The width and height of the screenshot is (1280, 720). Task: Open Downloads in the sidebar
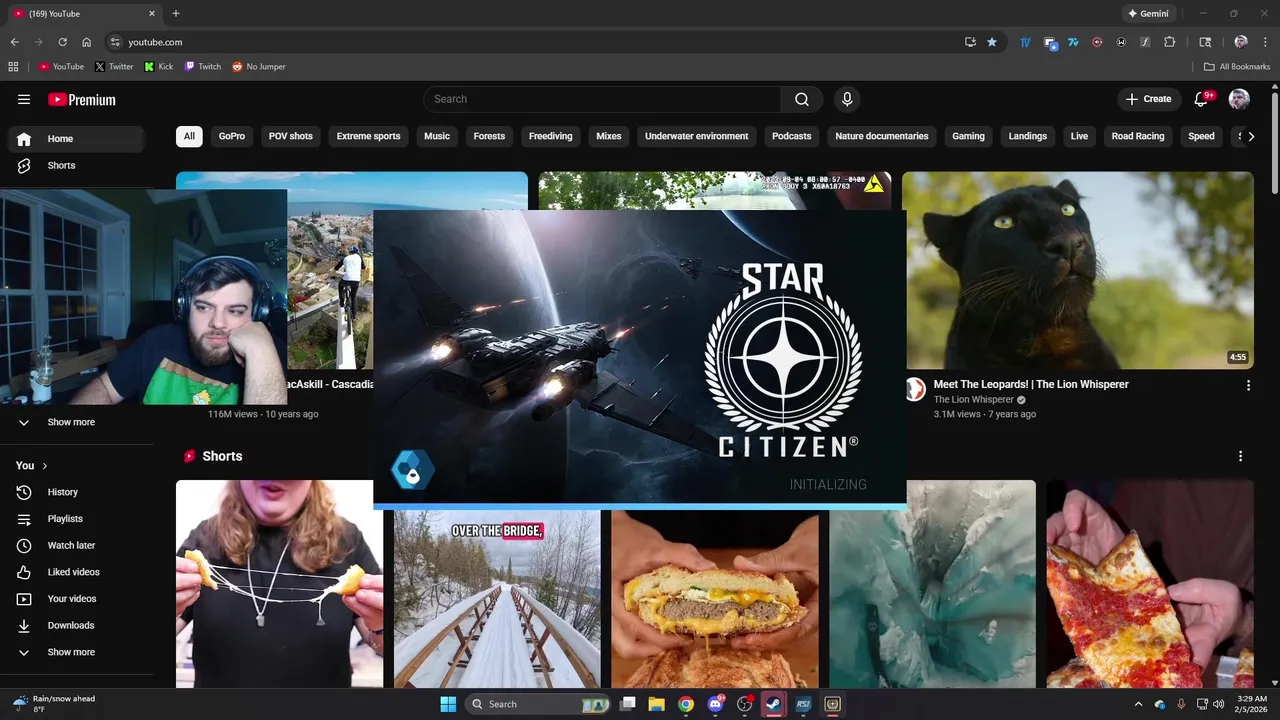(76, 625)
